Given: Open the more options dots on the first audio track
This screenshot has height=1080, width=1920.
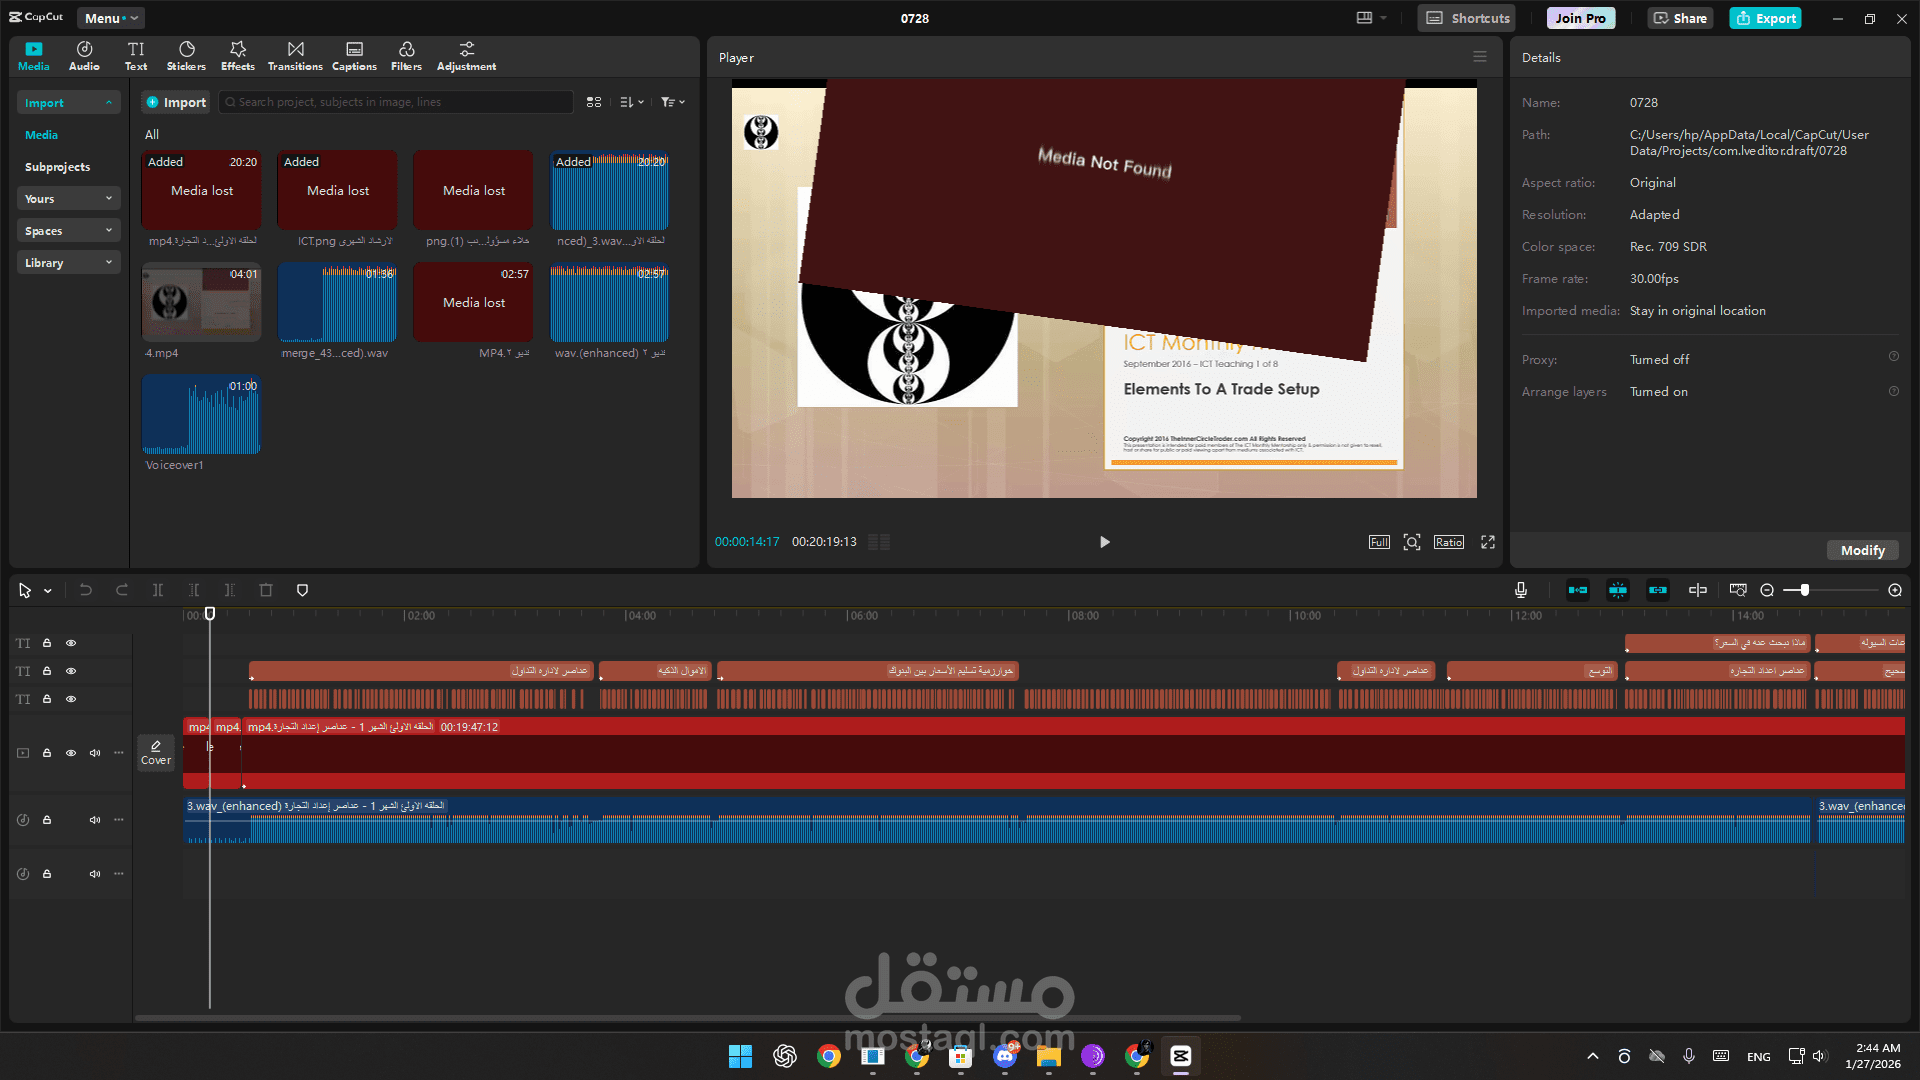Looking at the screenshot, I should tap(119, 819).
